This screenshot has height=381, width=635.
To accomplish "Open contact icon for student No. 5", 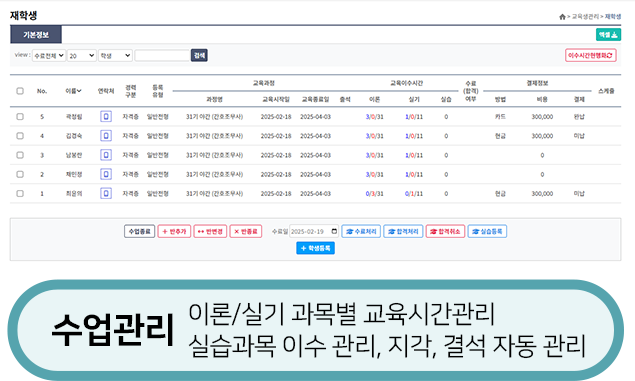I will [106, 117].
